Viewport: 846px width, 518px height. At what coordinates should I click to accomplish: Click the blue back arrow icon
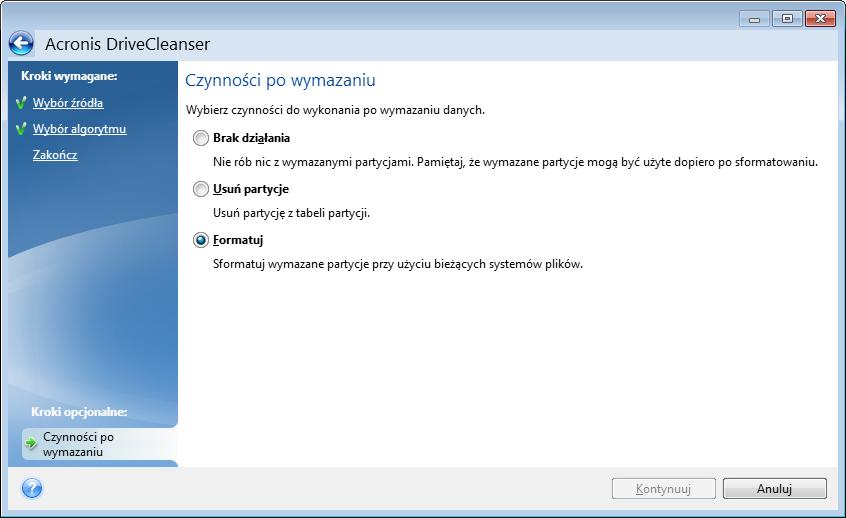[x=21, y=44]
